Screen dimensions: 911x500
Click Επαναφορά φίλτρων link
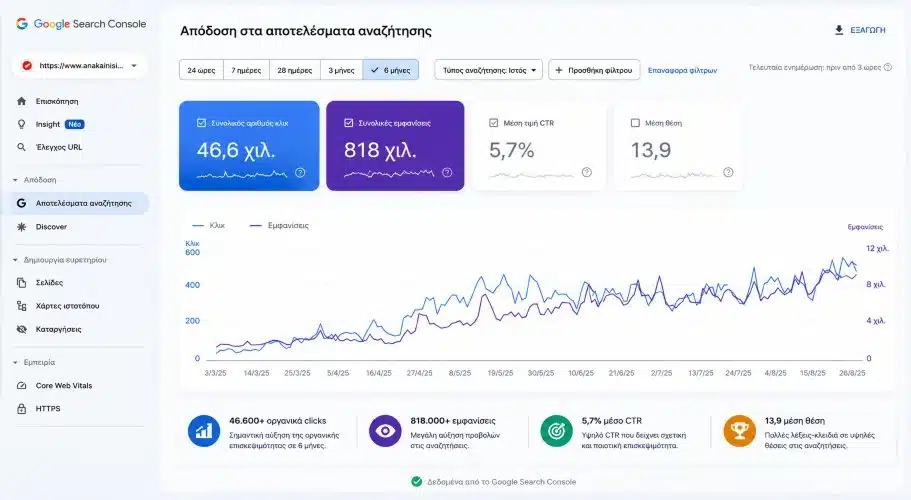(683, 70)
